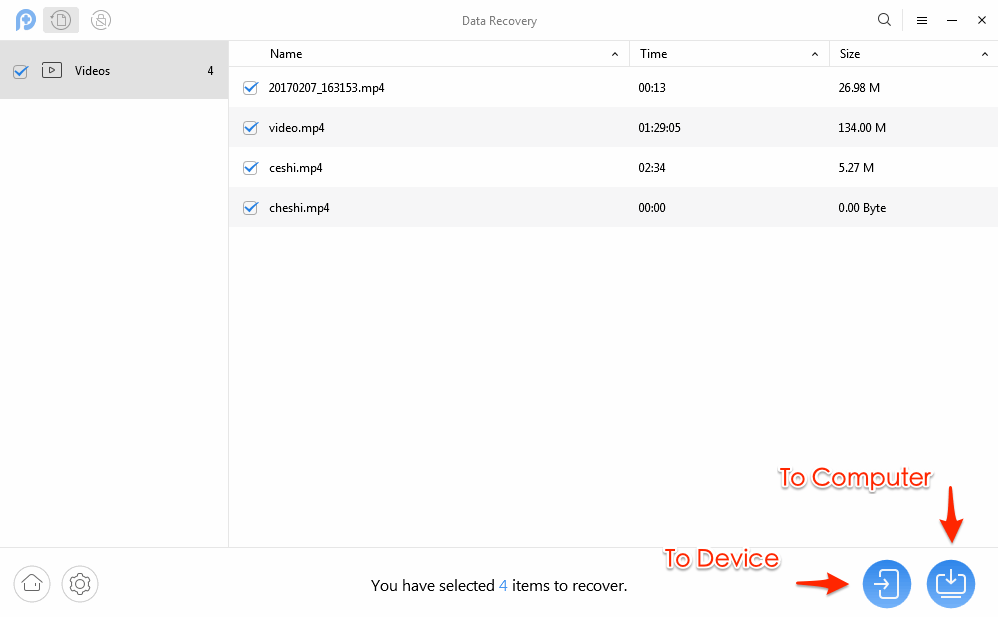Sort by Time column arrow

tap(815, 54)
